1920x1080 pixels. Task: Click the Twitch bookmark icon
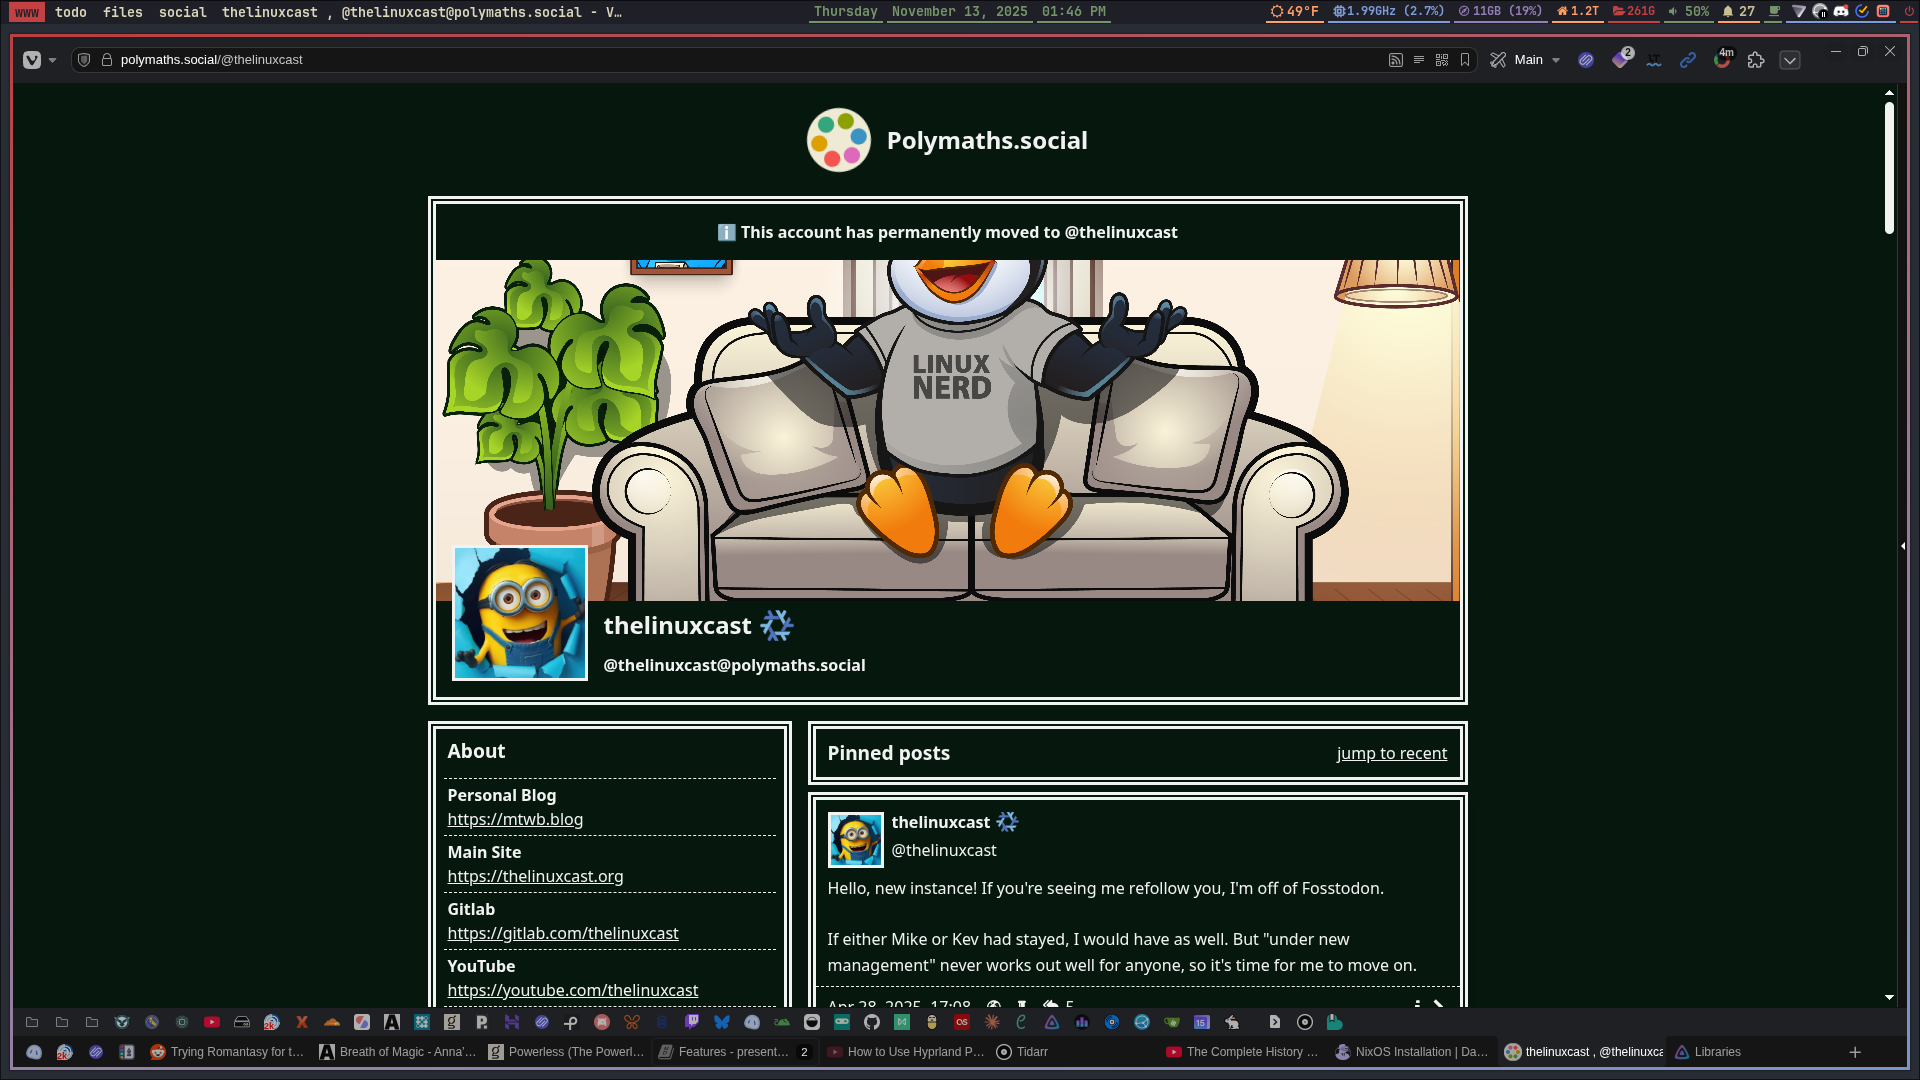click(691, 1022)
